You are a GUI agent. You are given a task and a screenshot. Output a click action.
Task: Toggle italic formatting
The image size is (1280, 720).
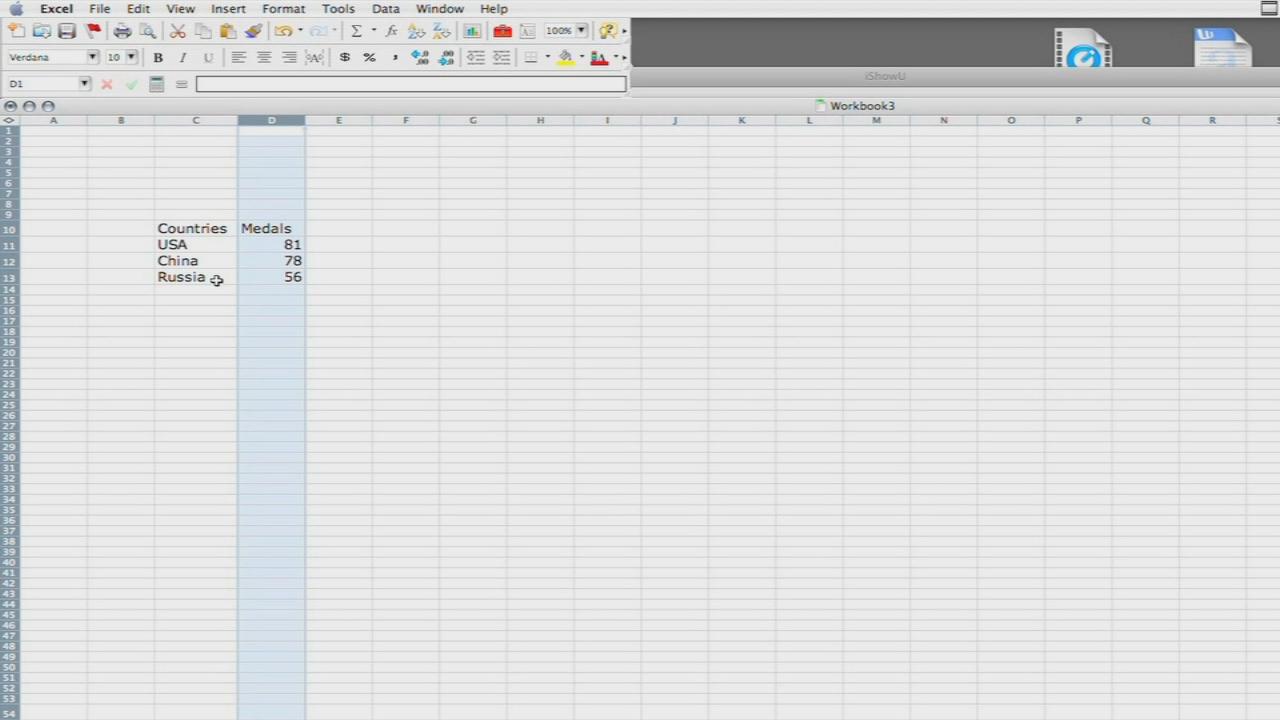pyautogui.click(x=182, y=57)
